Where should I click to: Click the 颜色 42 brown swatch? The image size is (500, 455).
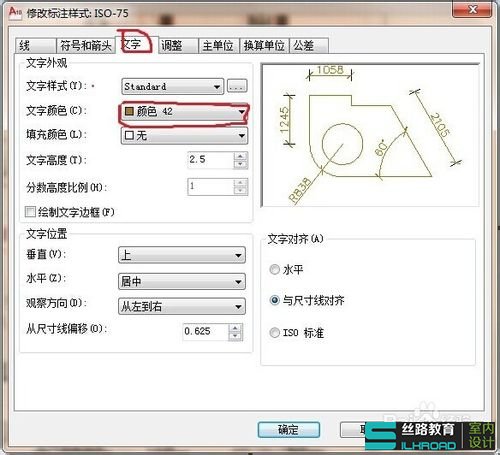pos(129,111)
